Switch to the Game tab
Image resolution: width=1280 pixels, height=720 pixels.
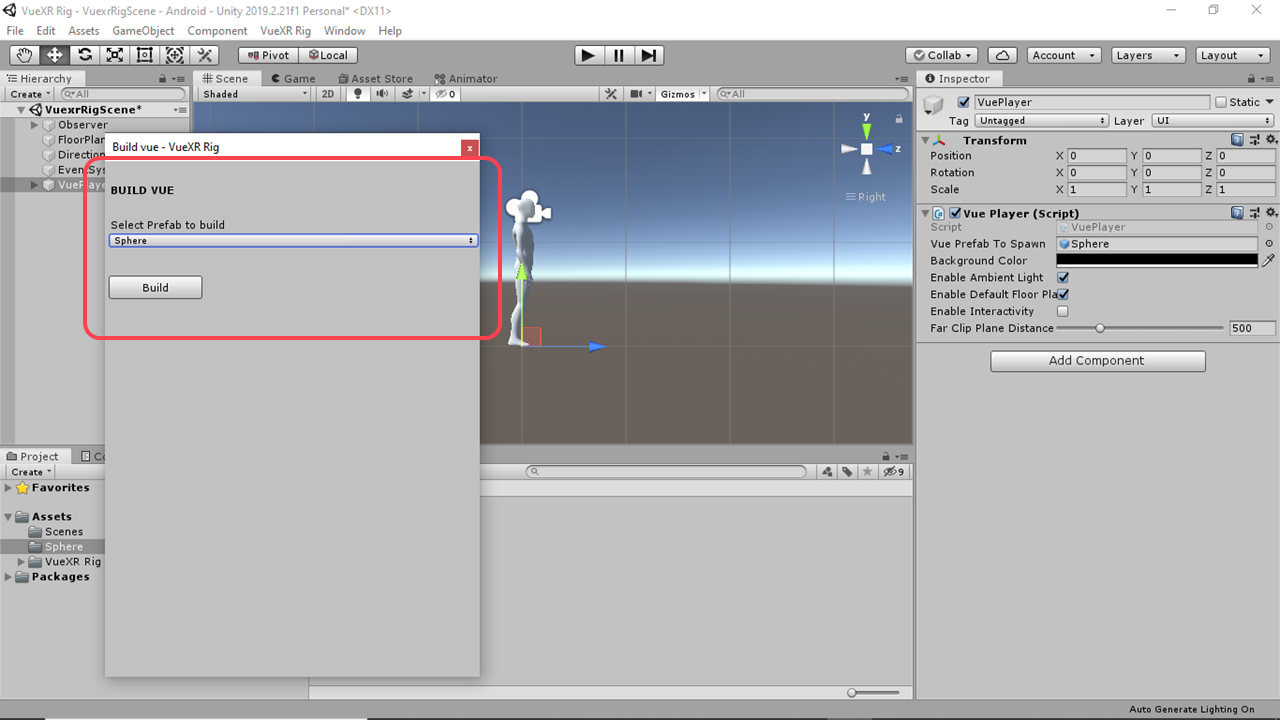(x=291, y=79)
